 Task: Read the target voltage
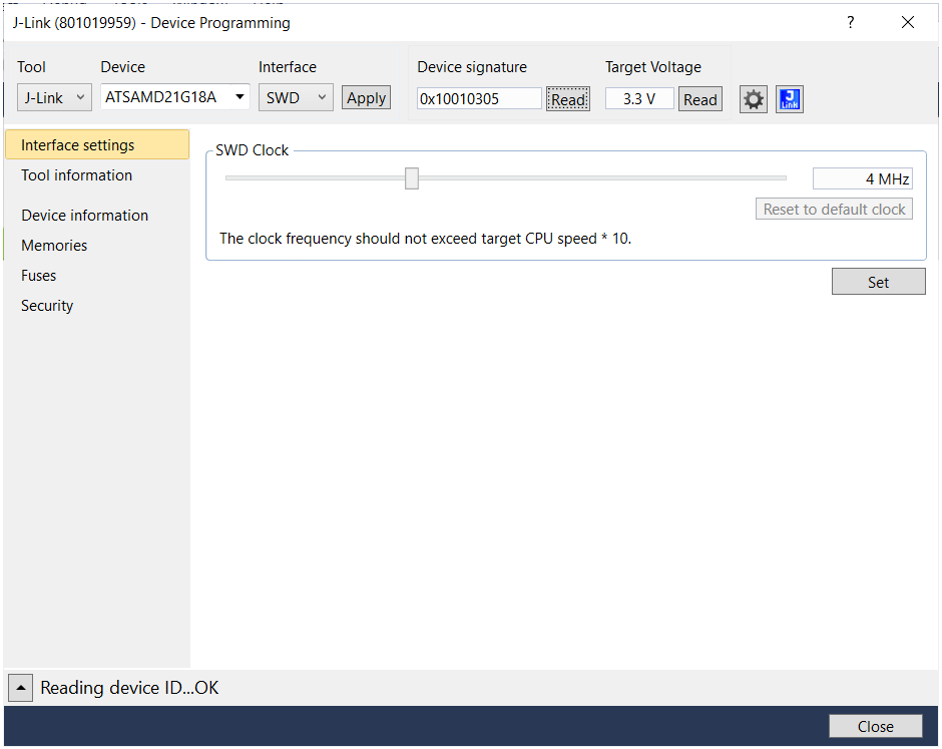coord(700,99)
